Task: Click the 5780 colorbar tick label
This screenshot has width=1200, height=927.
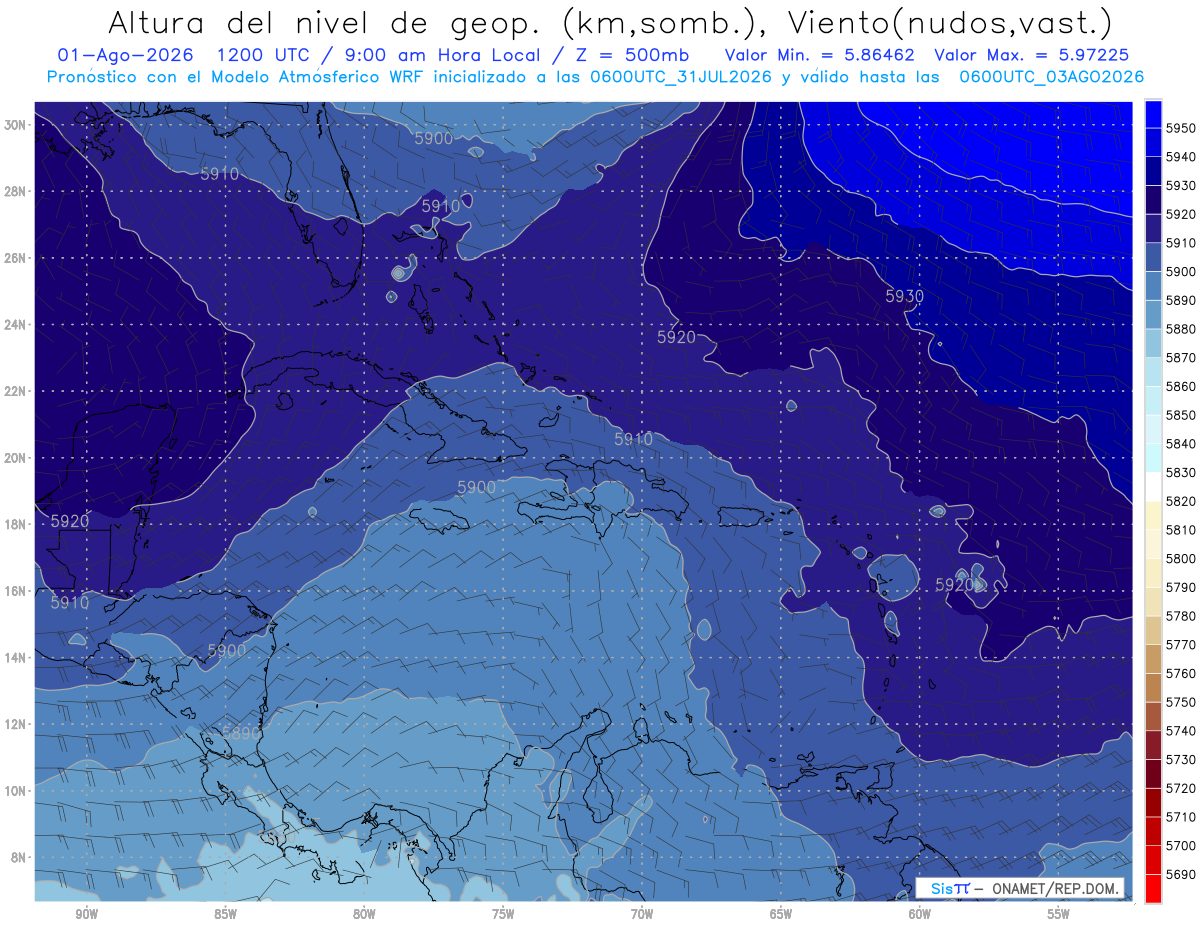Action: [1181, 616]
